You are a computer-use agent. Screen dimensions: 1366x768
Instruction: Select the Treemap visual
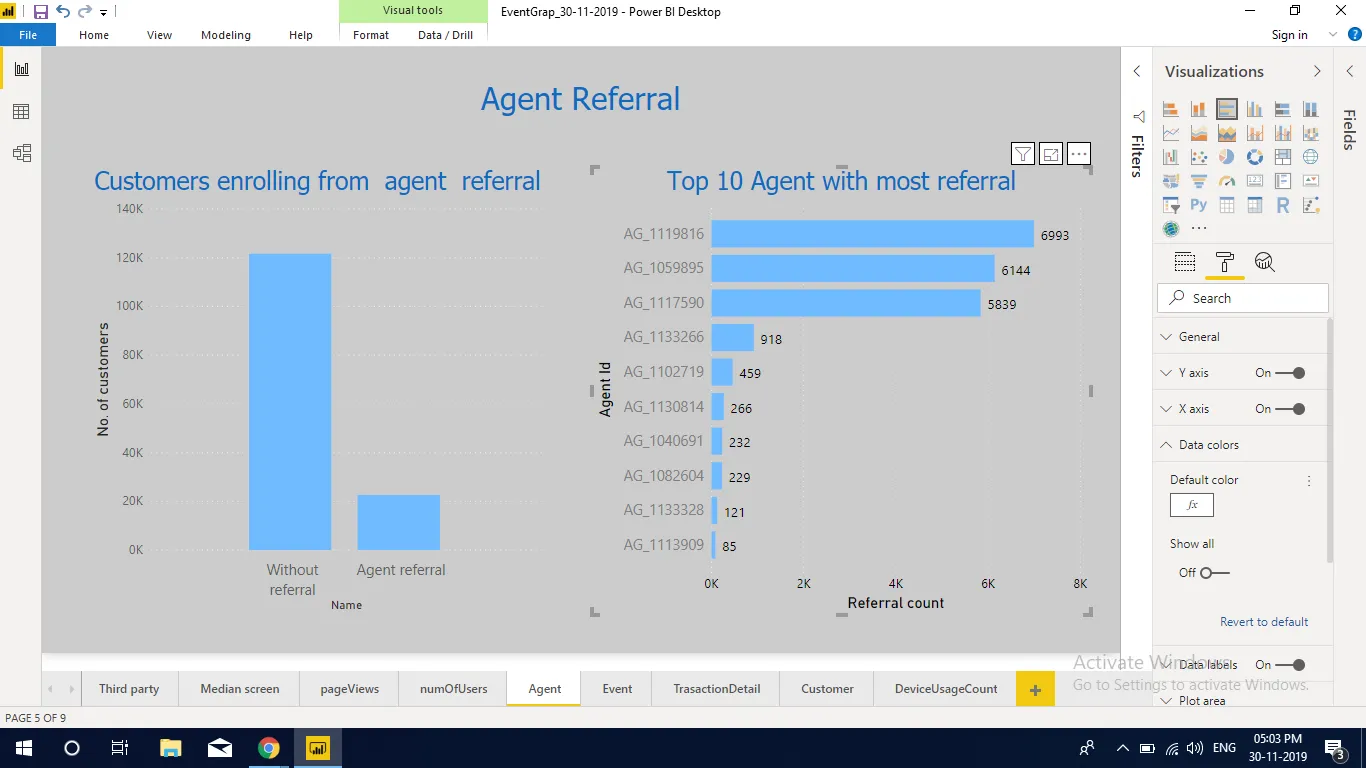click(1283, 157)
